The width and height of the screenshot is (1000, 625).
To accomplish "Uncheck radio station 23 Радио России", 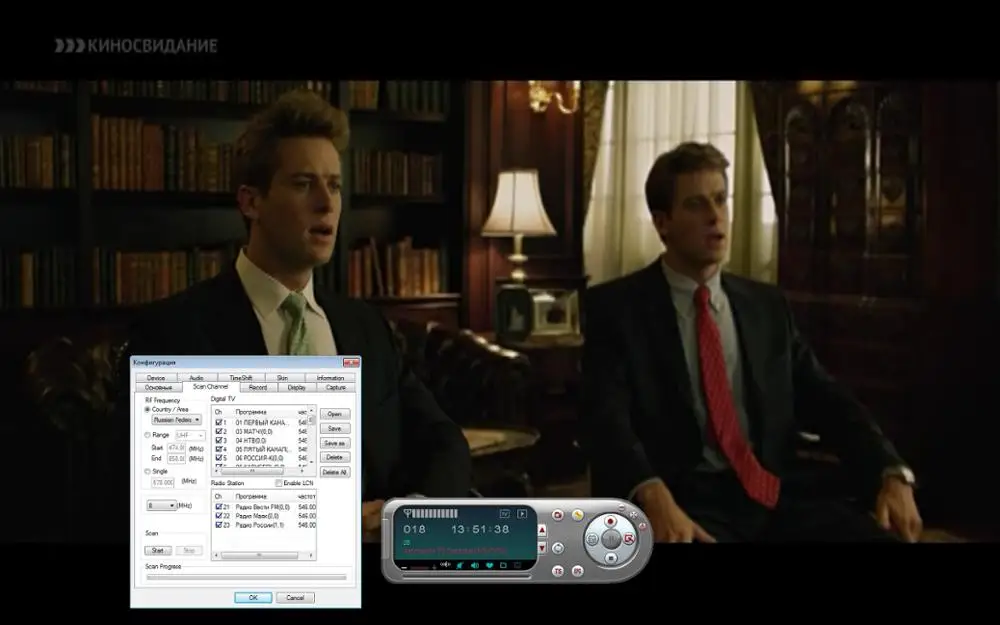I will pos(219,525).
